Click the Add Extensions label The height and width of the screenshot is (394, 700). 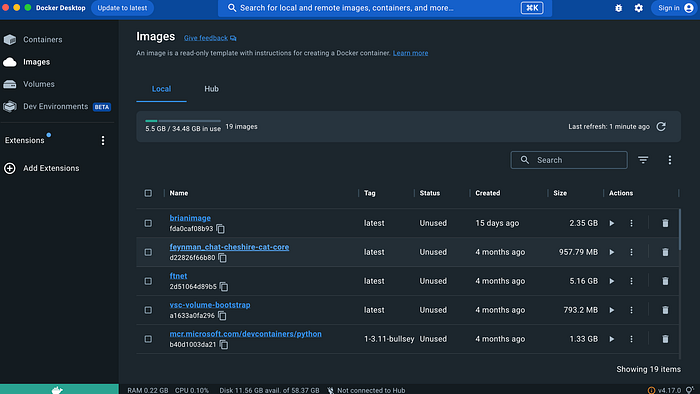coord(51,168)
